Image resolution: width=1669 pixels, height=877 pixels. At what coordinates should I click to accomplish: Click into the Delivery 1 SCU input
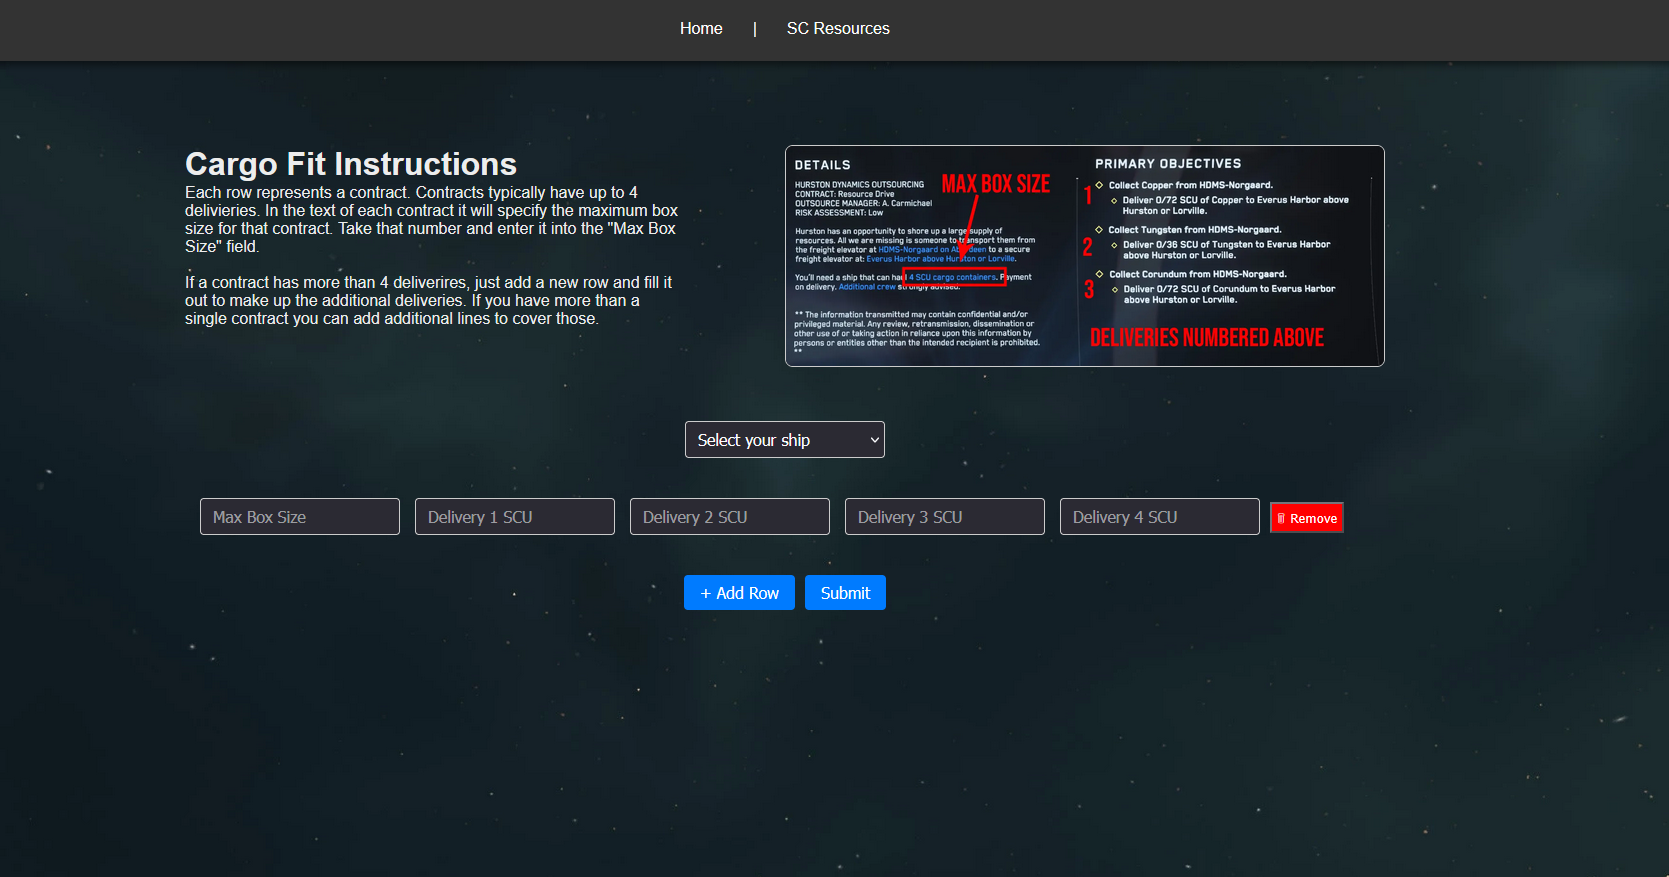pyautogui.click(x=514, y=517)
